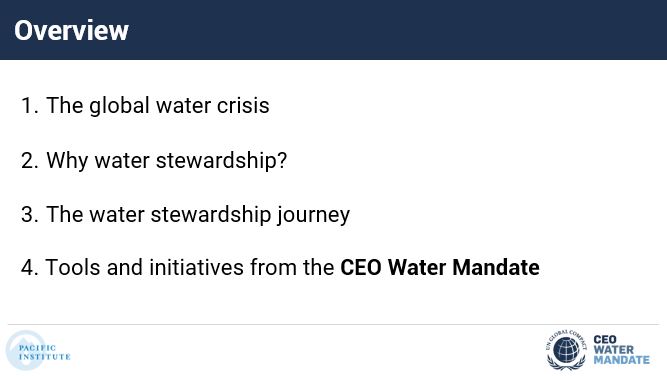This screenshot has height=376, width=667.
Task: Click the Pacific Institute logo
Action: (38, 350)
